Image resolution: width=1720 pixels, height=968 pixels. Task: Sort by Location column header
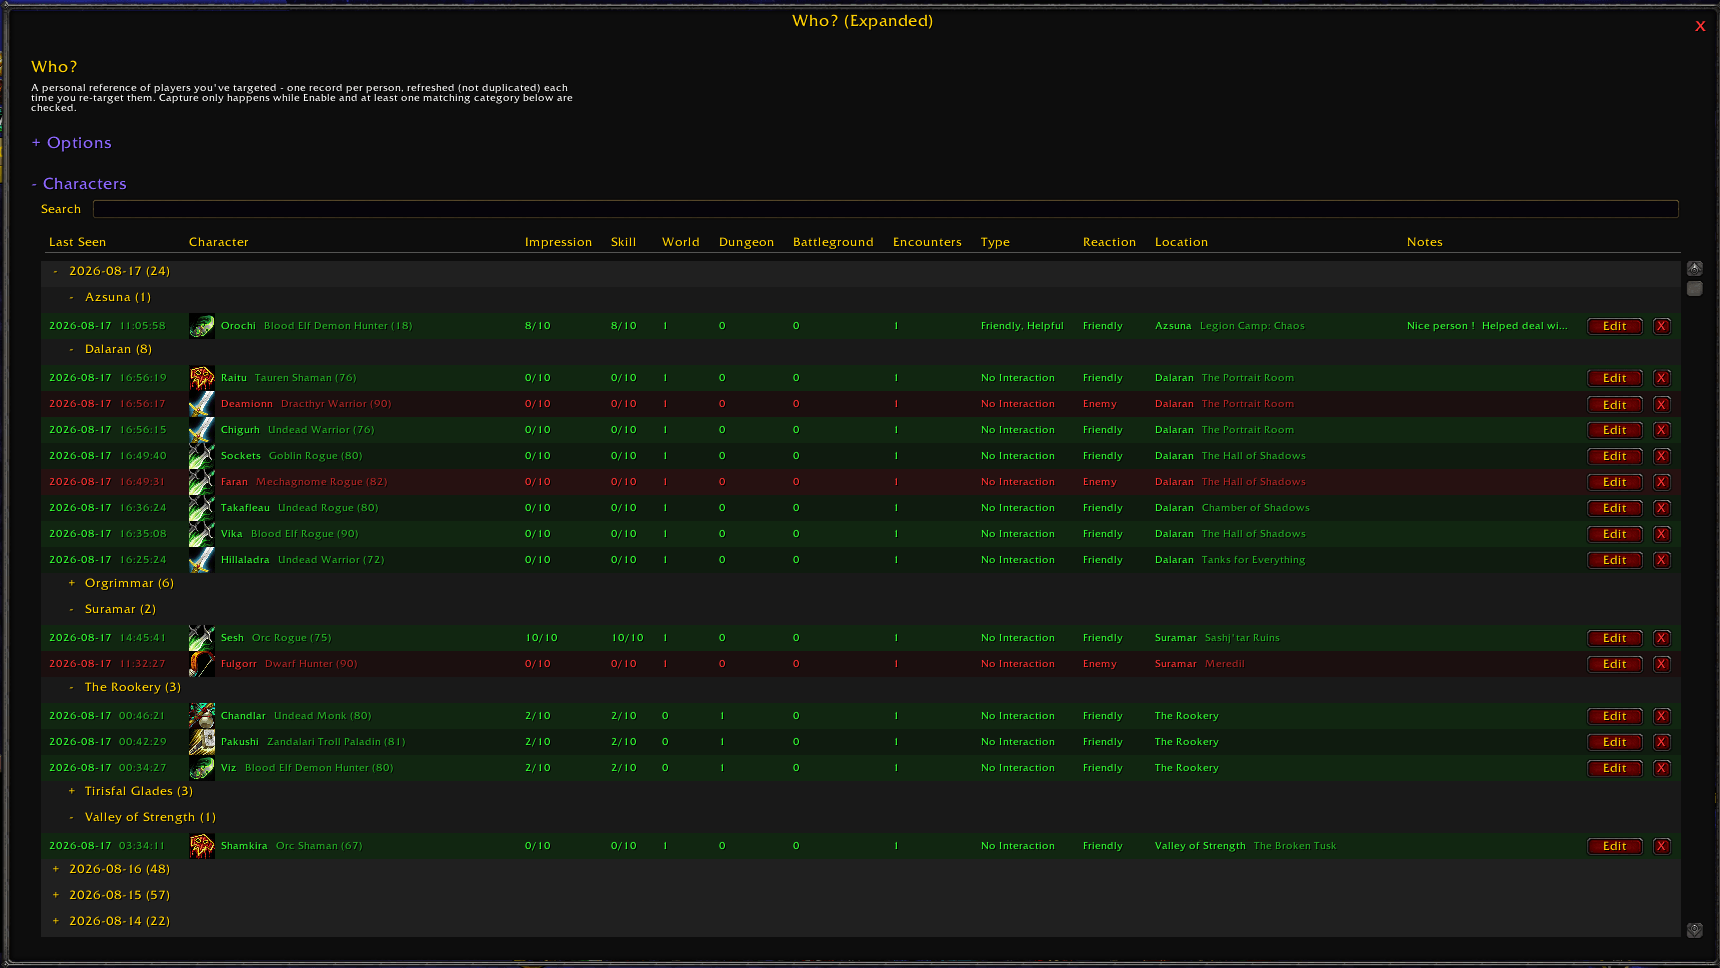[x=1181, y=242]
